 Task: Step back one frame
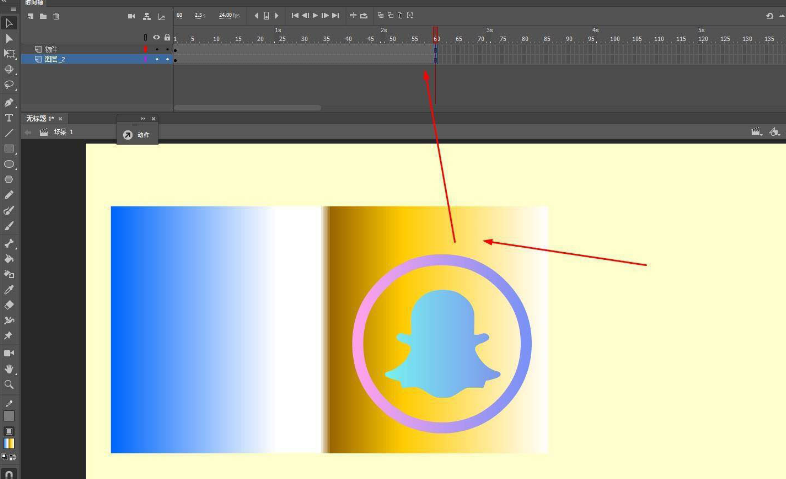(x=305, y=16)
